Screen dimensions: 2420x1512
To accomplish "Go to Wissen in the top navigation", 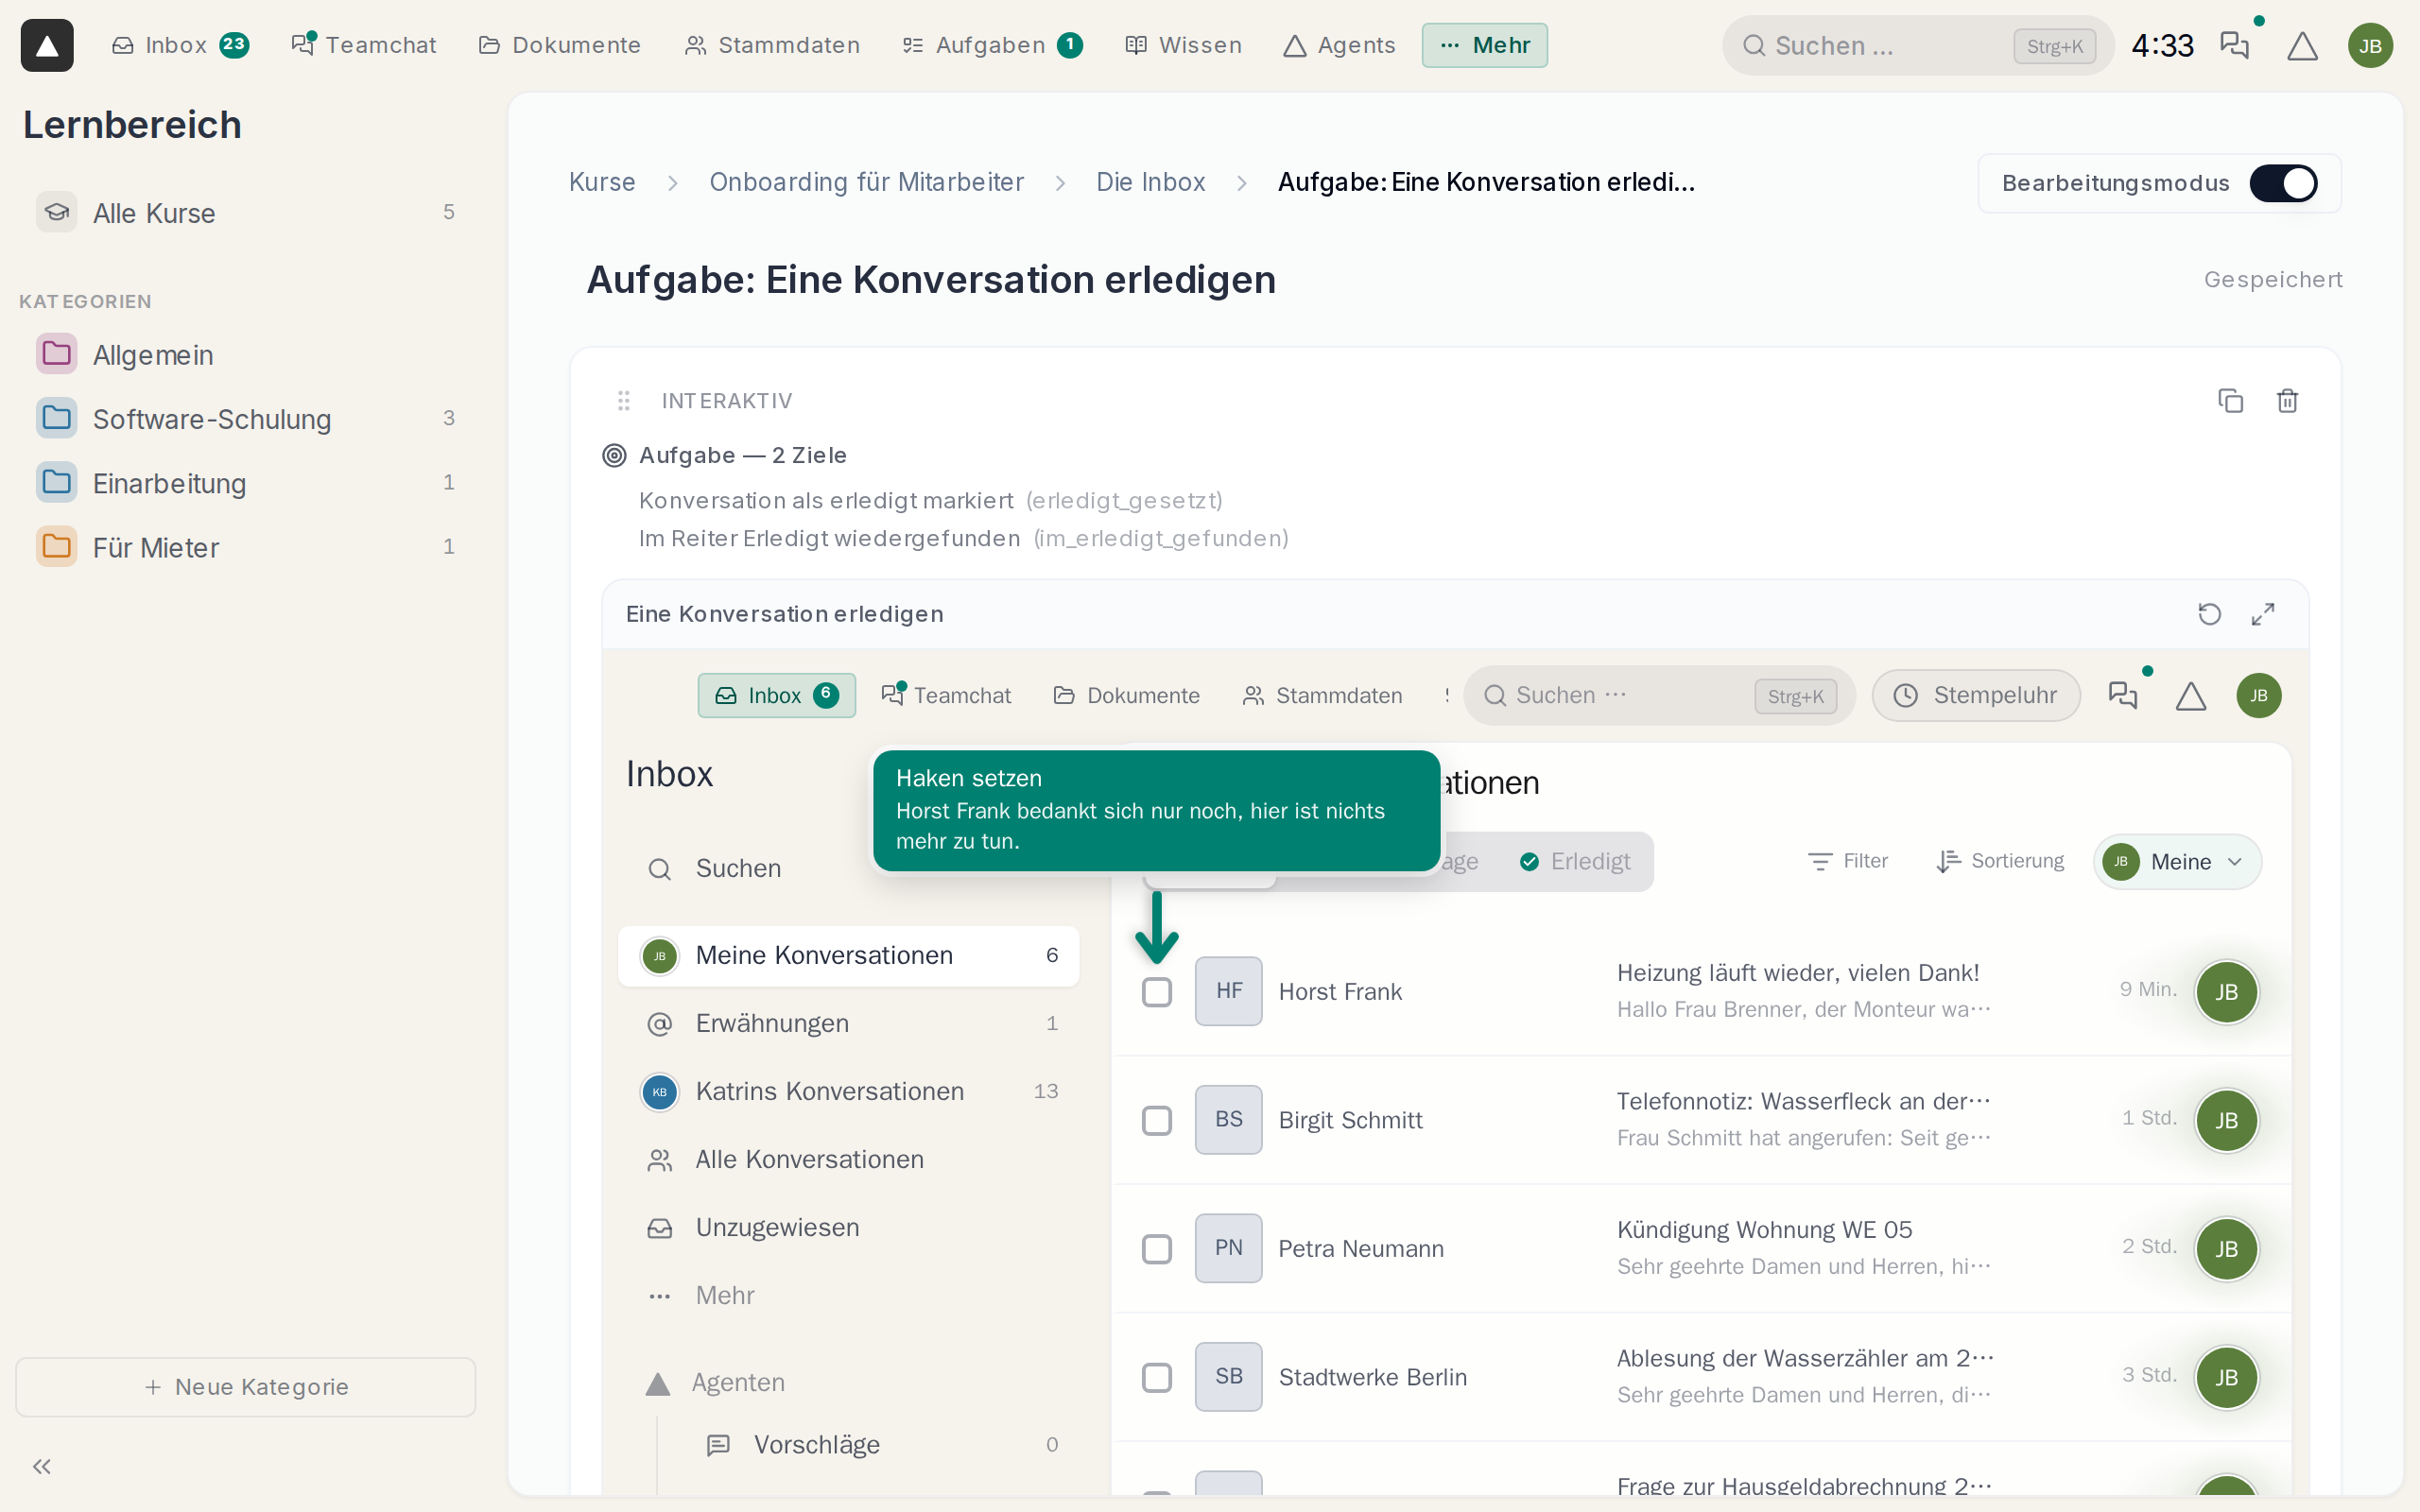I will coord(1183,45).
